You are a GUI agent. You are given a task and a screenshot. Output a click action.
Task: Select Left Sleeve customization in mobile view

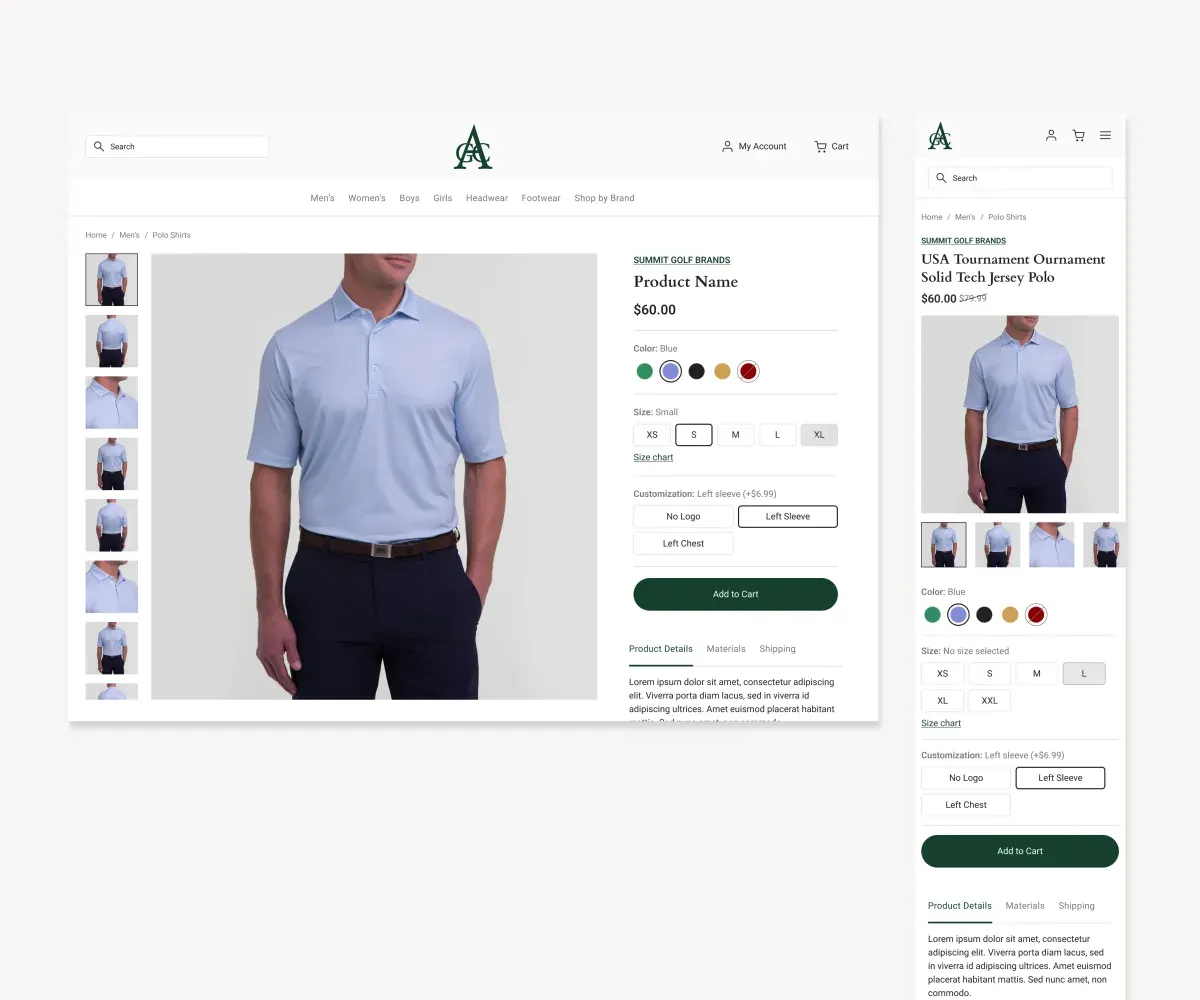tap(1060, 778)
